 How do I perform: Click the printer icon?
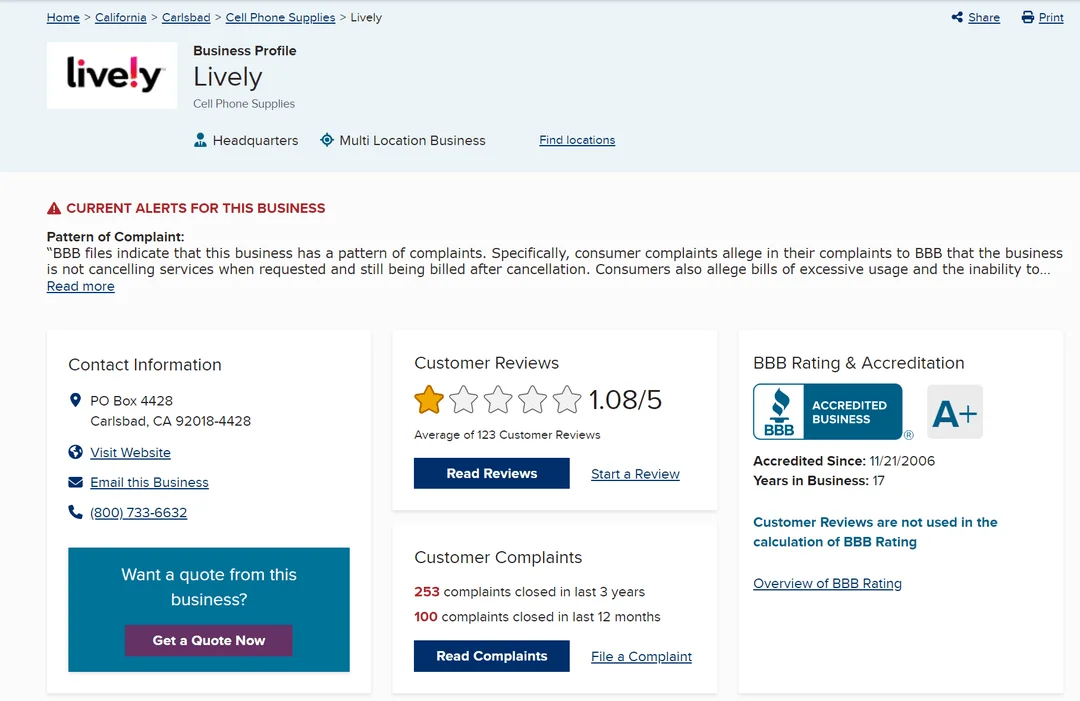(x=1028, y=17)
